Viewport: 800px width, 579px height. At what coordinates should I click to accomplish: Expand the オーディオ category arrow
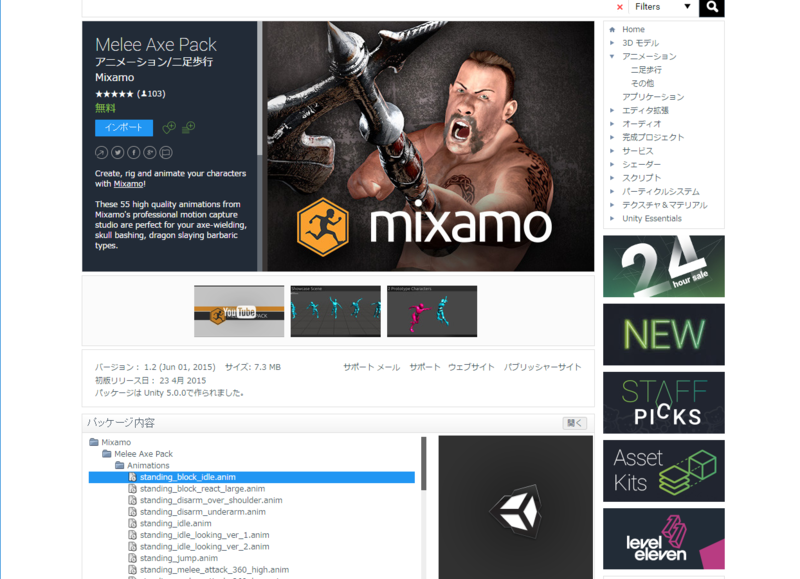(612, 123)
